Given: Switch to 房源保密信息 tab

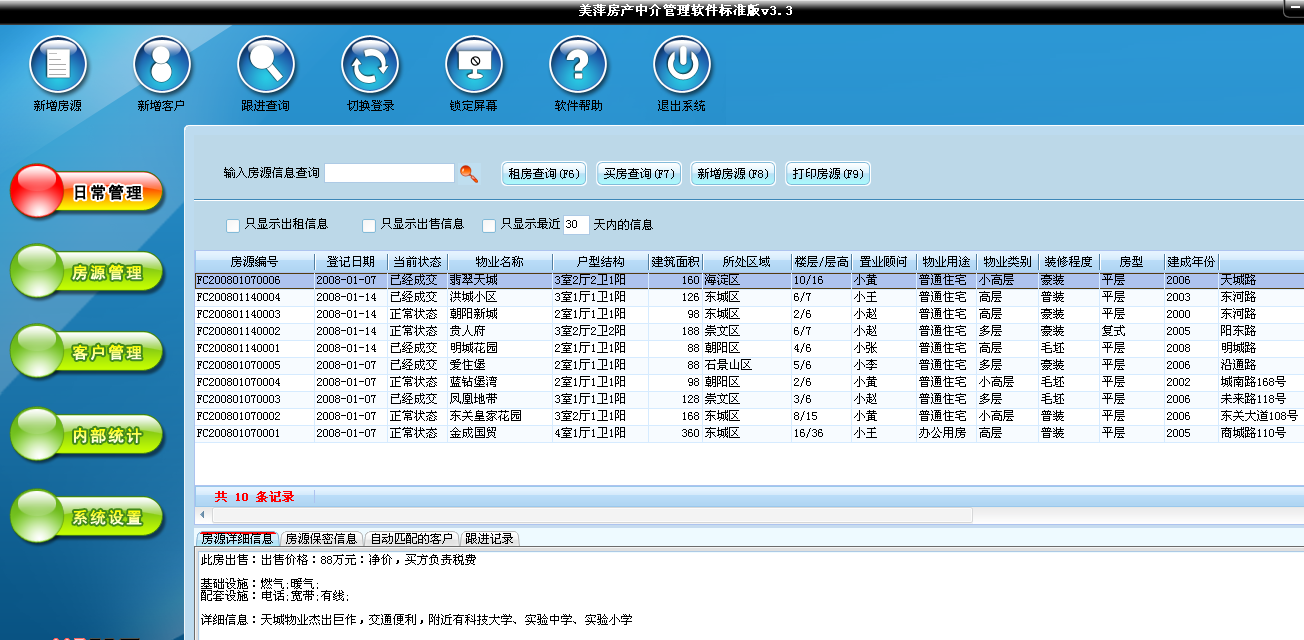Looking at the screenshot, I should [x=321, y=539].
